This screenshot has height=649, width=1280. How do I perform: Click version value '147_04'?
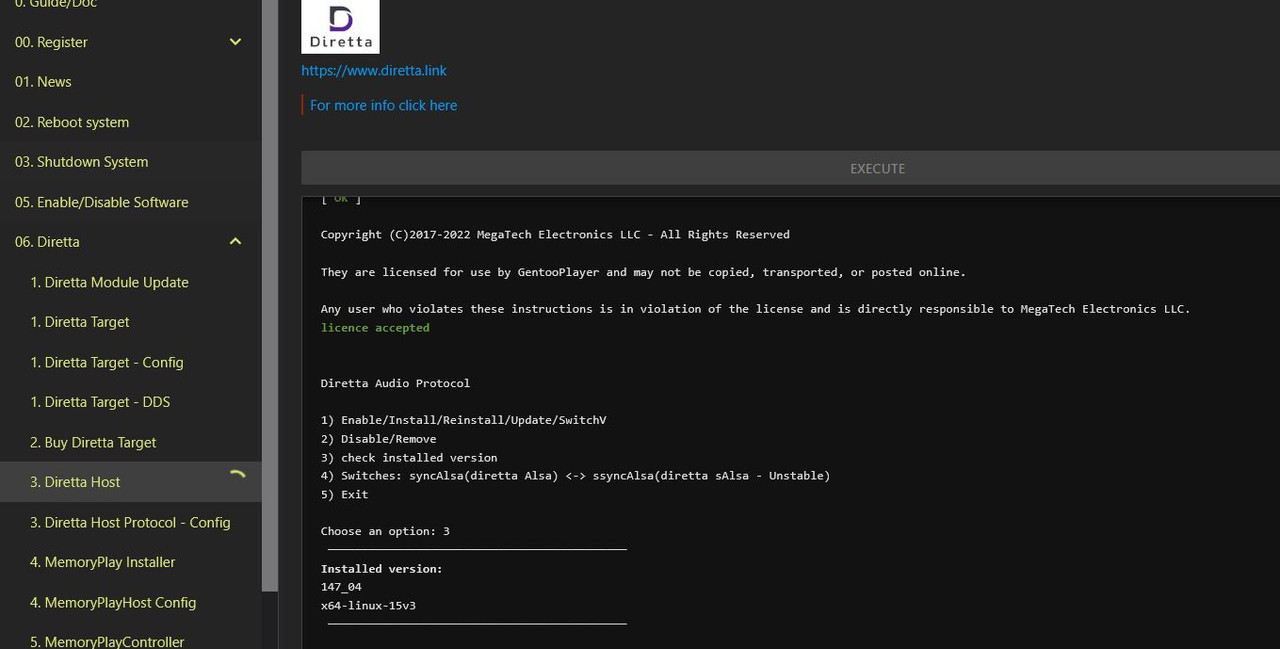(341, 587)
